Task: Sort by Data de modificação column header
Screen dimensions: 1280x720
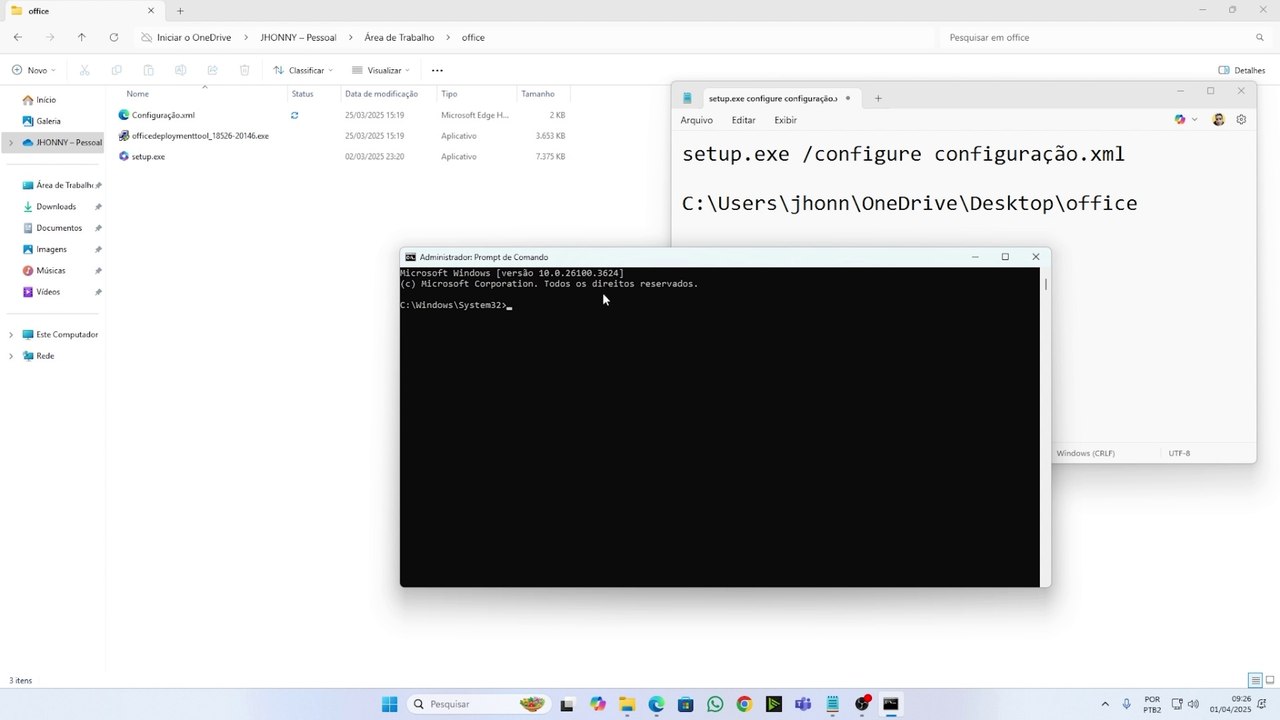Action: coord(381,93)
